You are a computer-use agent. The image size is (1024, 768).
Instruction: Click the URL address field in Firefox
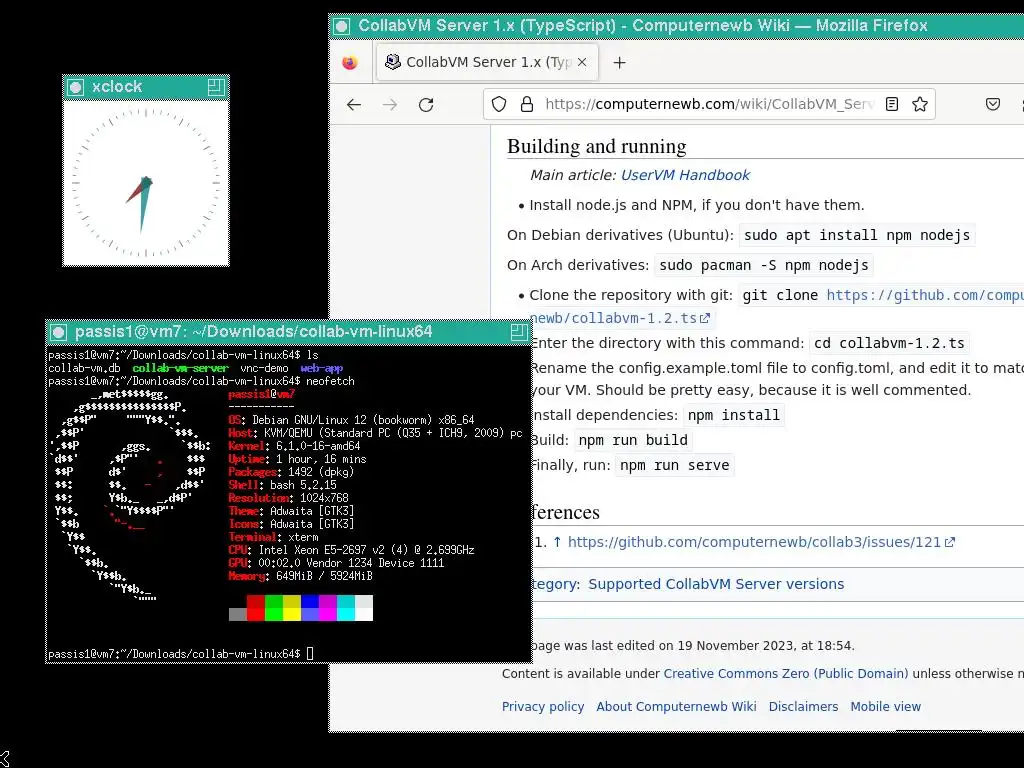click(709, 104)
